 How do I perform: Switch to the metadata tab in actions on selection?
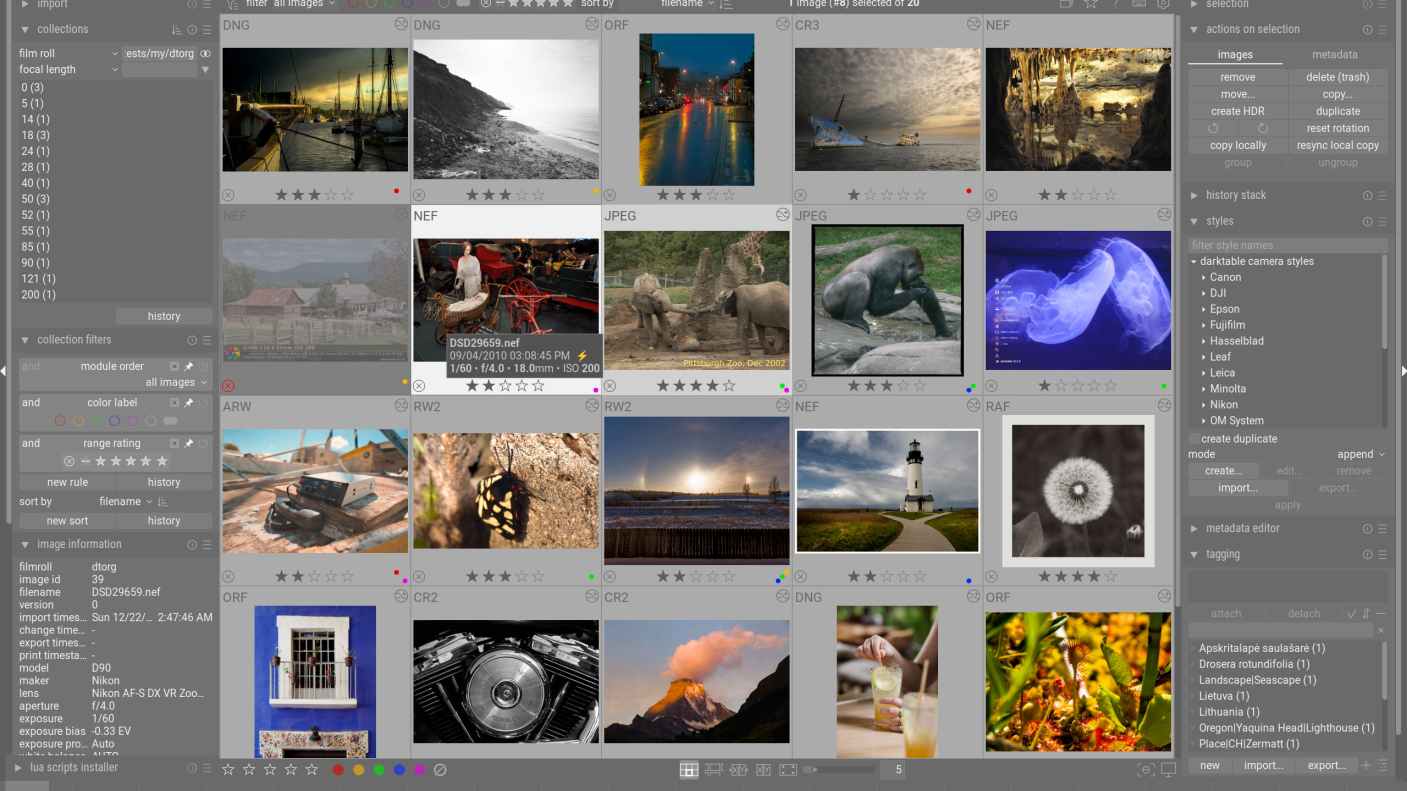tap(1335, 54)
